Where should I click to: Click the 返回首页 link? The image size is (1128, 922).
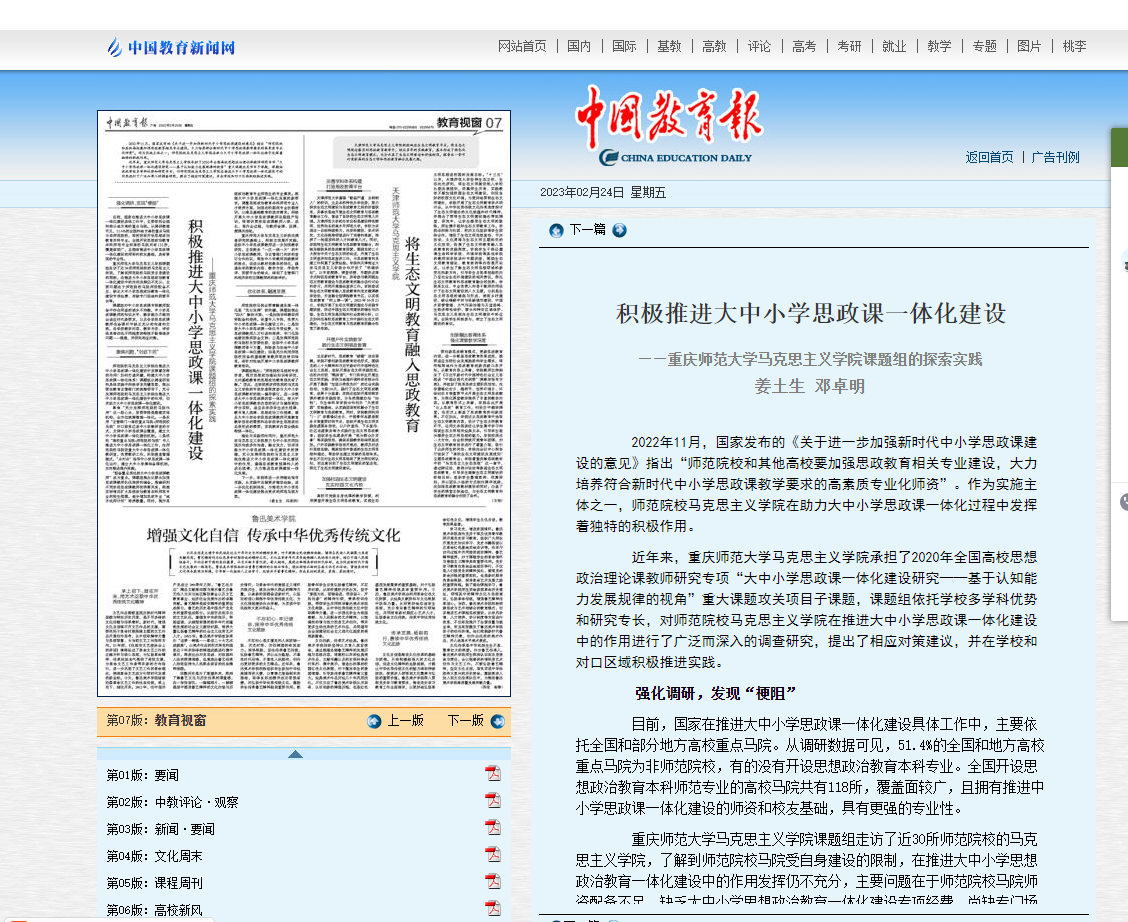point(989,157)
